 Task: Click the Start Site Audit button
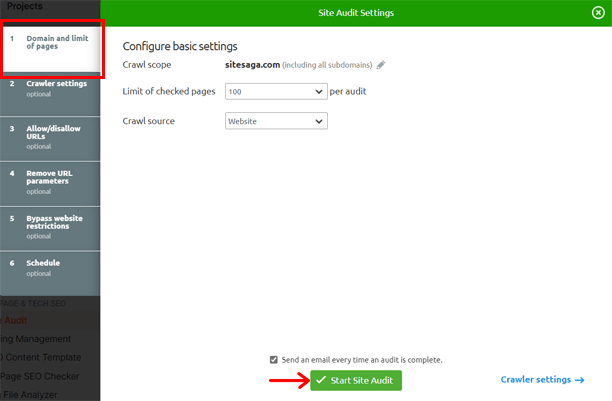point(356,380)
